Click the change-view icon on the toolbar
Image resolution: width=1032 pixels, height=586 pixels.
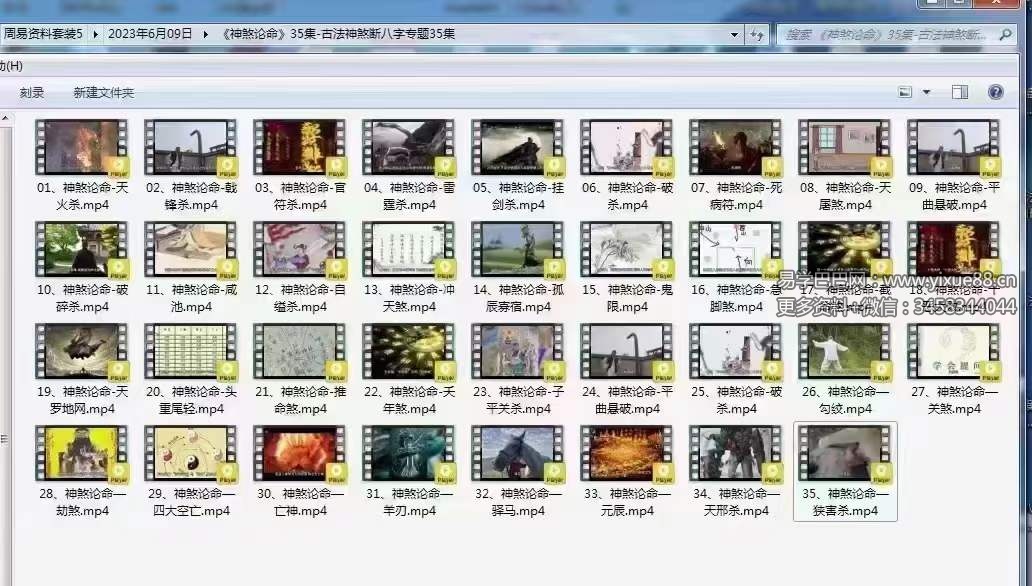tap(905, 92)
